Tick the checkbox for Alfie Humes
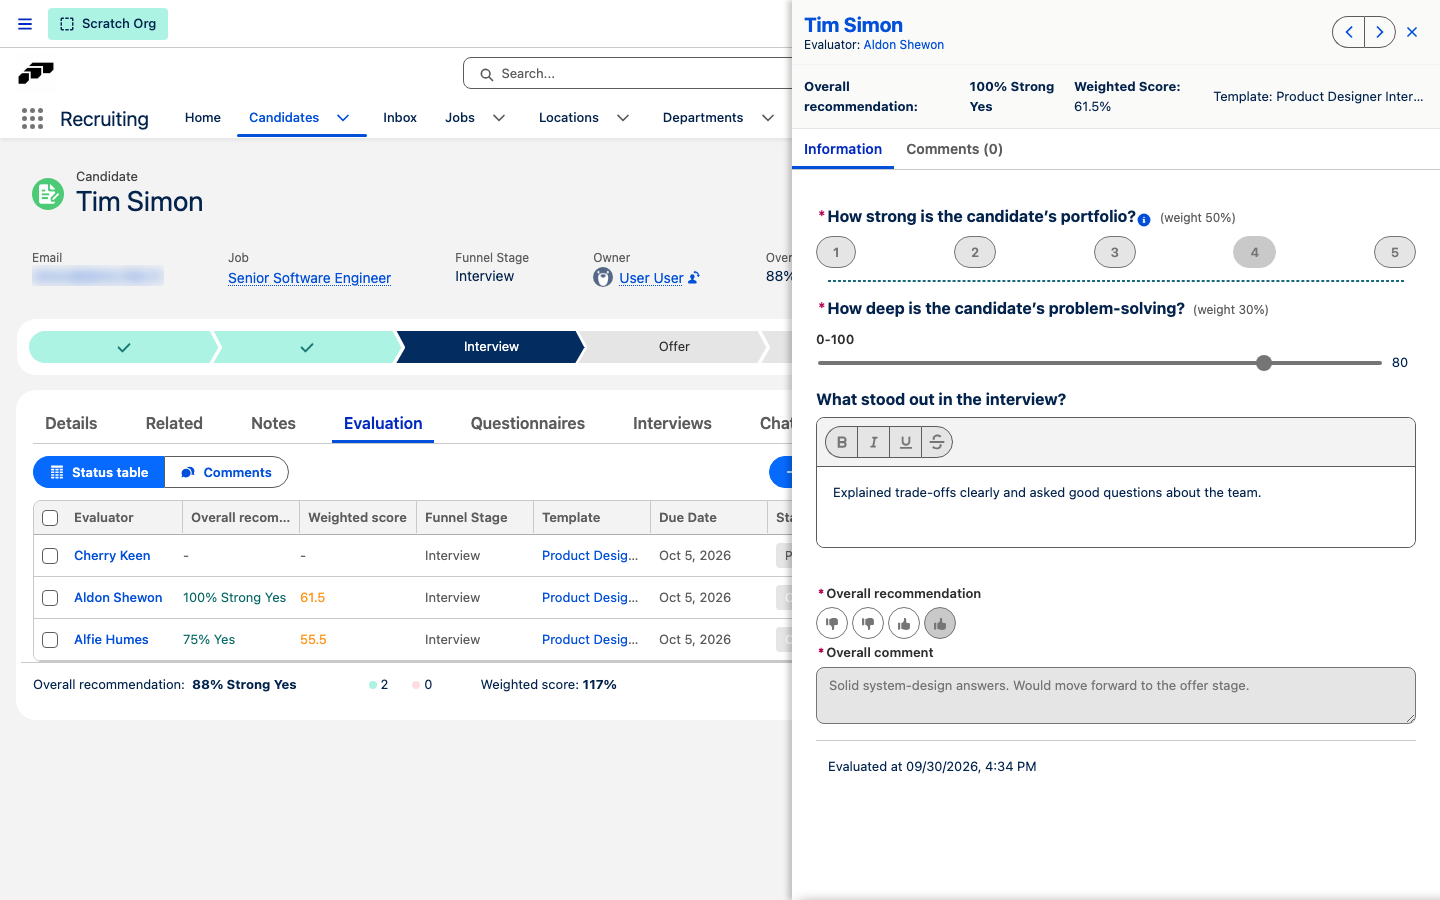The image size is (1440, 900). coord(50,640)
